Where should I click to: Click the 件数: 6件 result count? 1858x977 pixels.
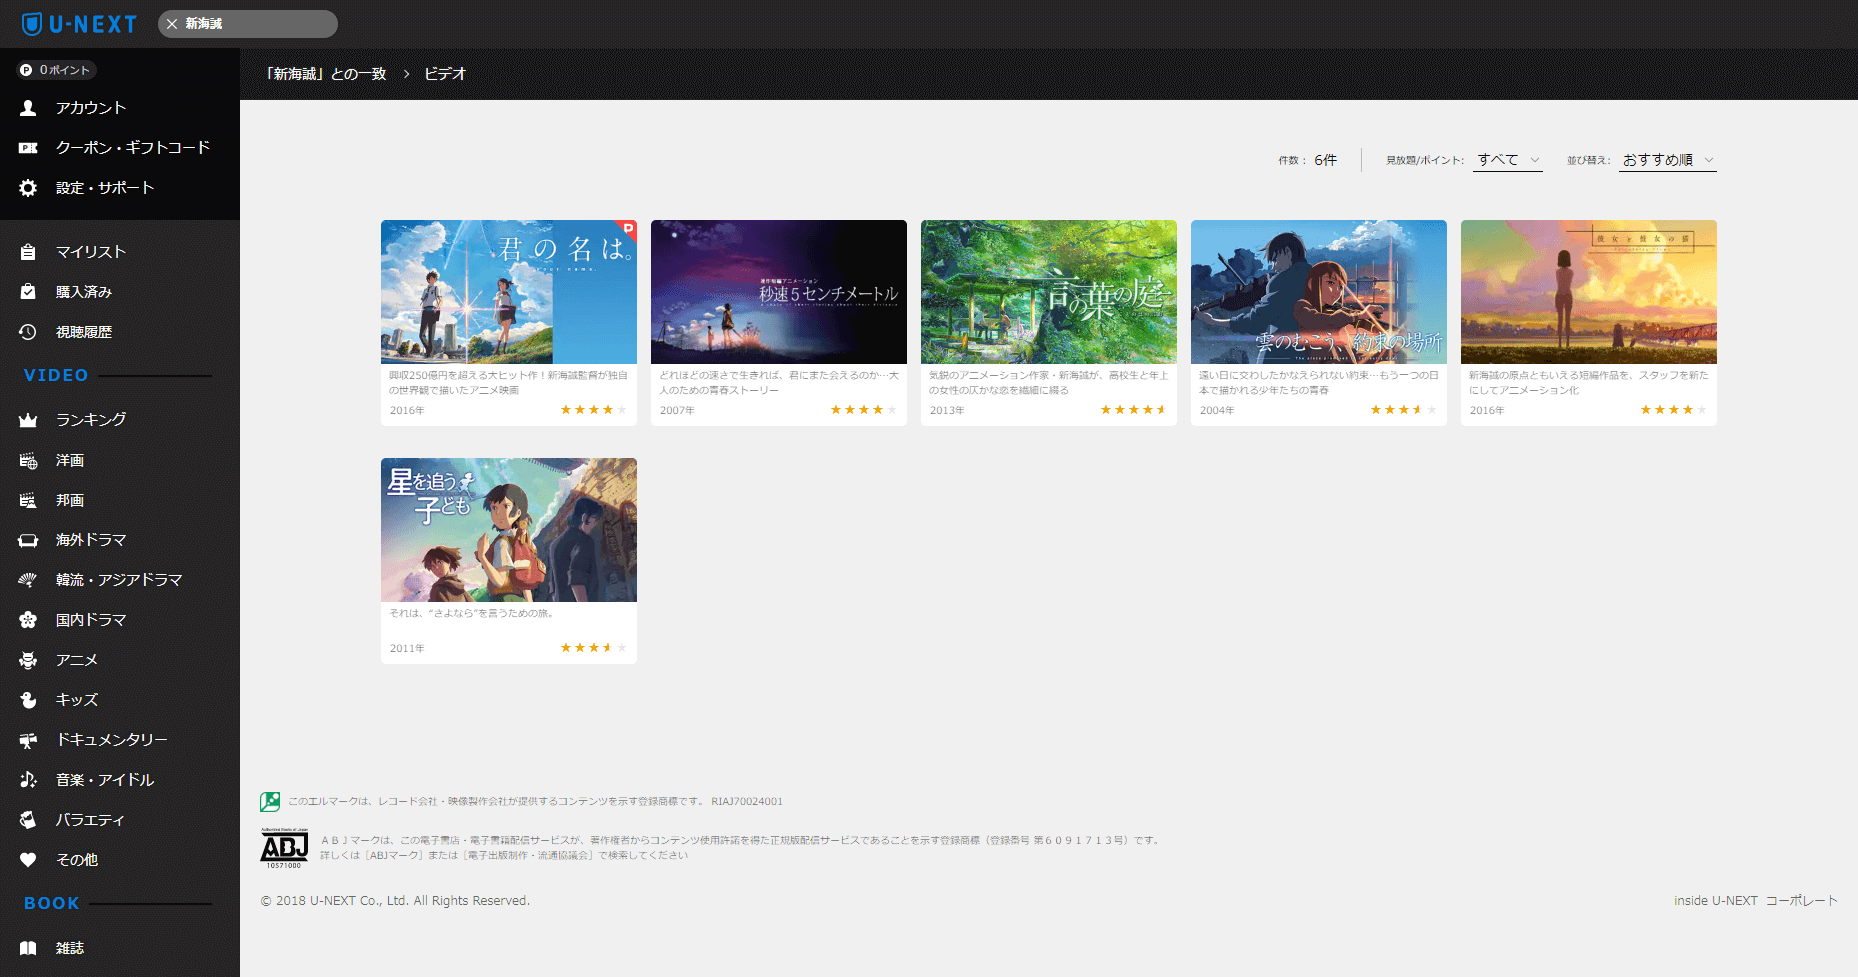[1308, 160]
